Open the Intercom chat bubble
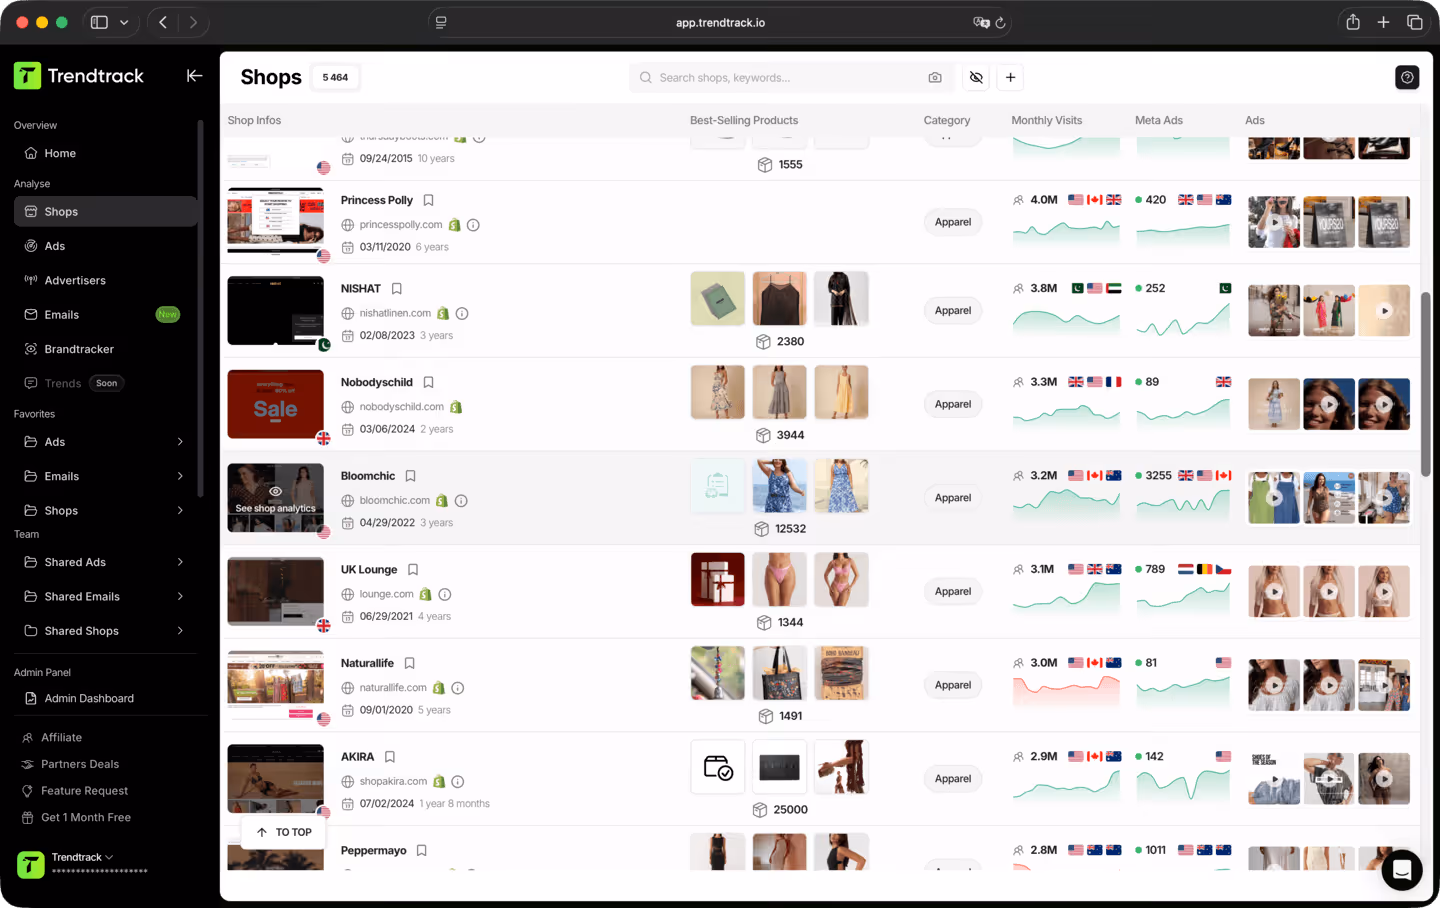Image resolution: width=1440 pixels, height=908 pixels. (1402, 870)
